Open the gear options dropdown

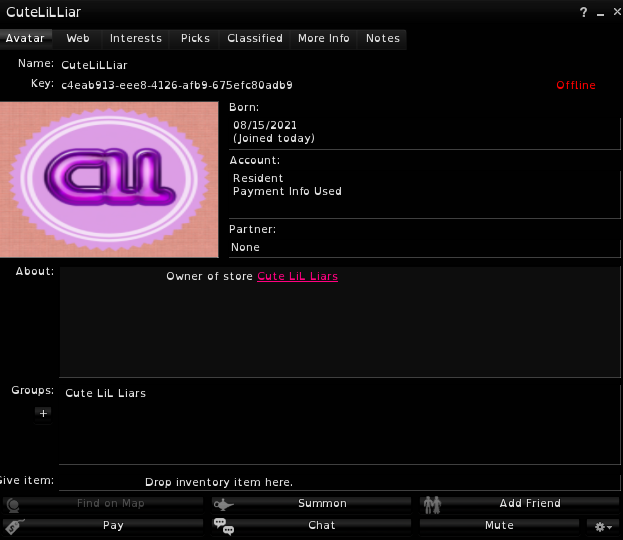603,527
